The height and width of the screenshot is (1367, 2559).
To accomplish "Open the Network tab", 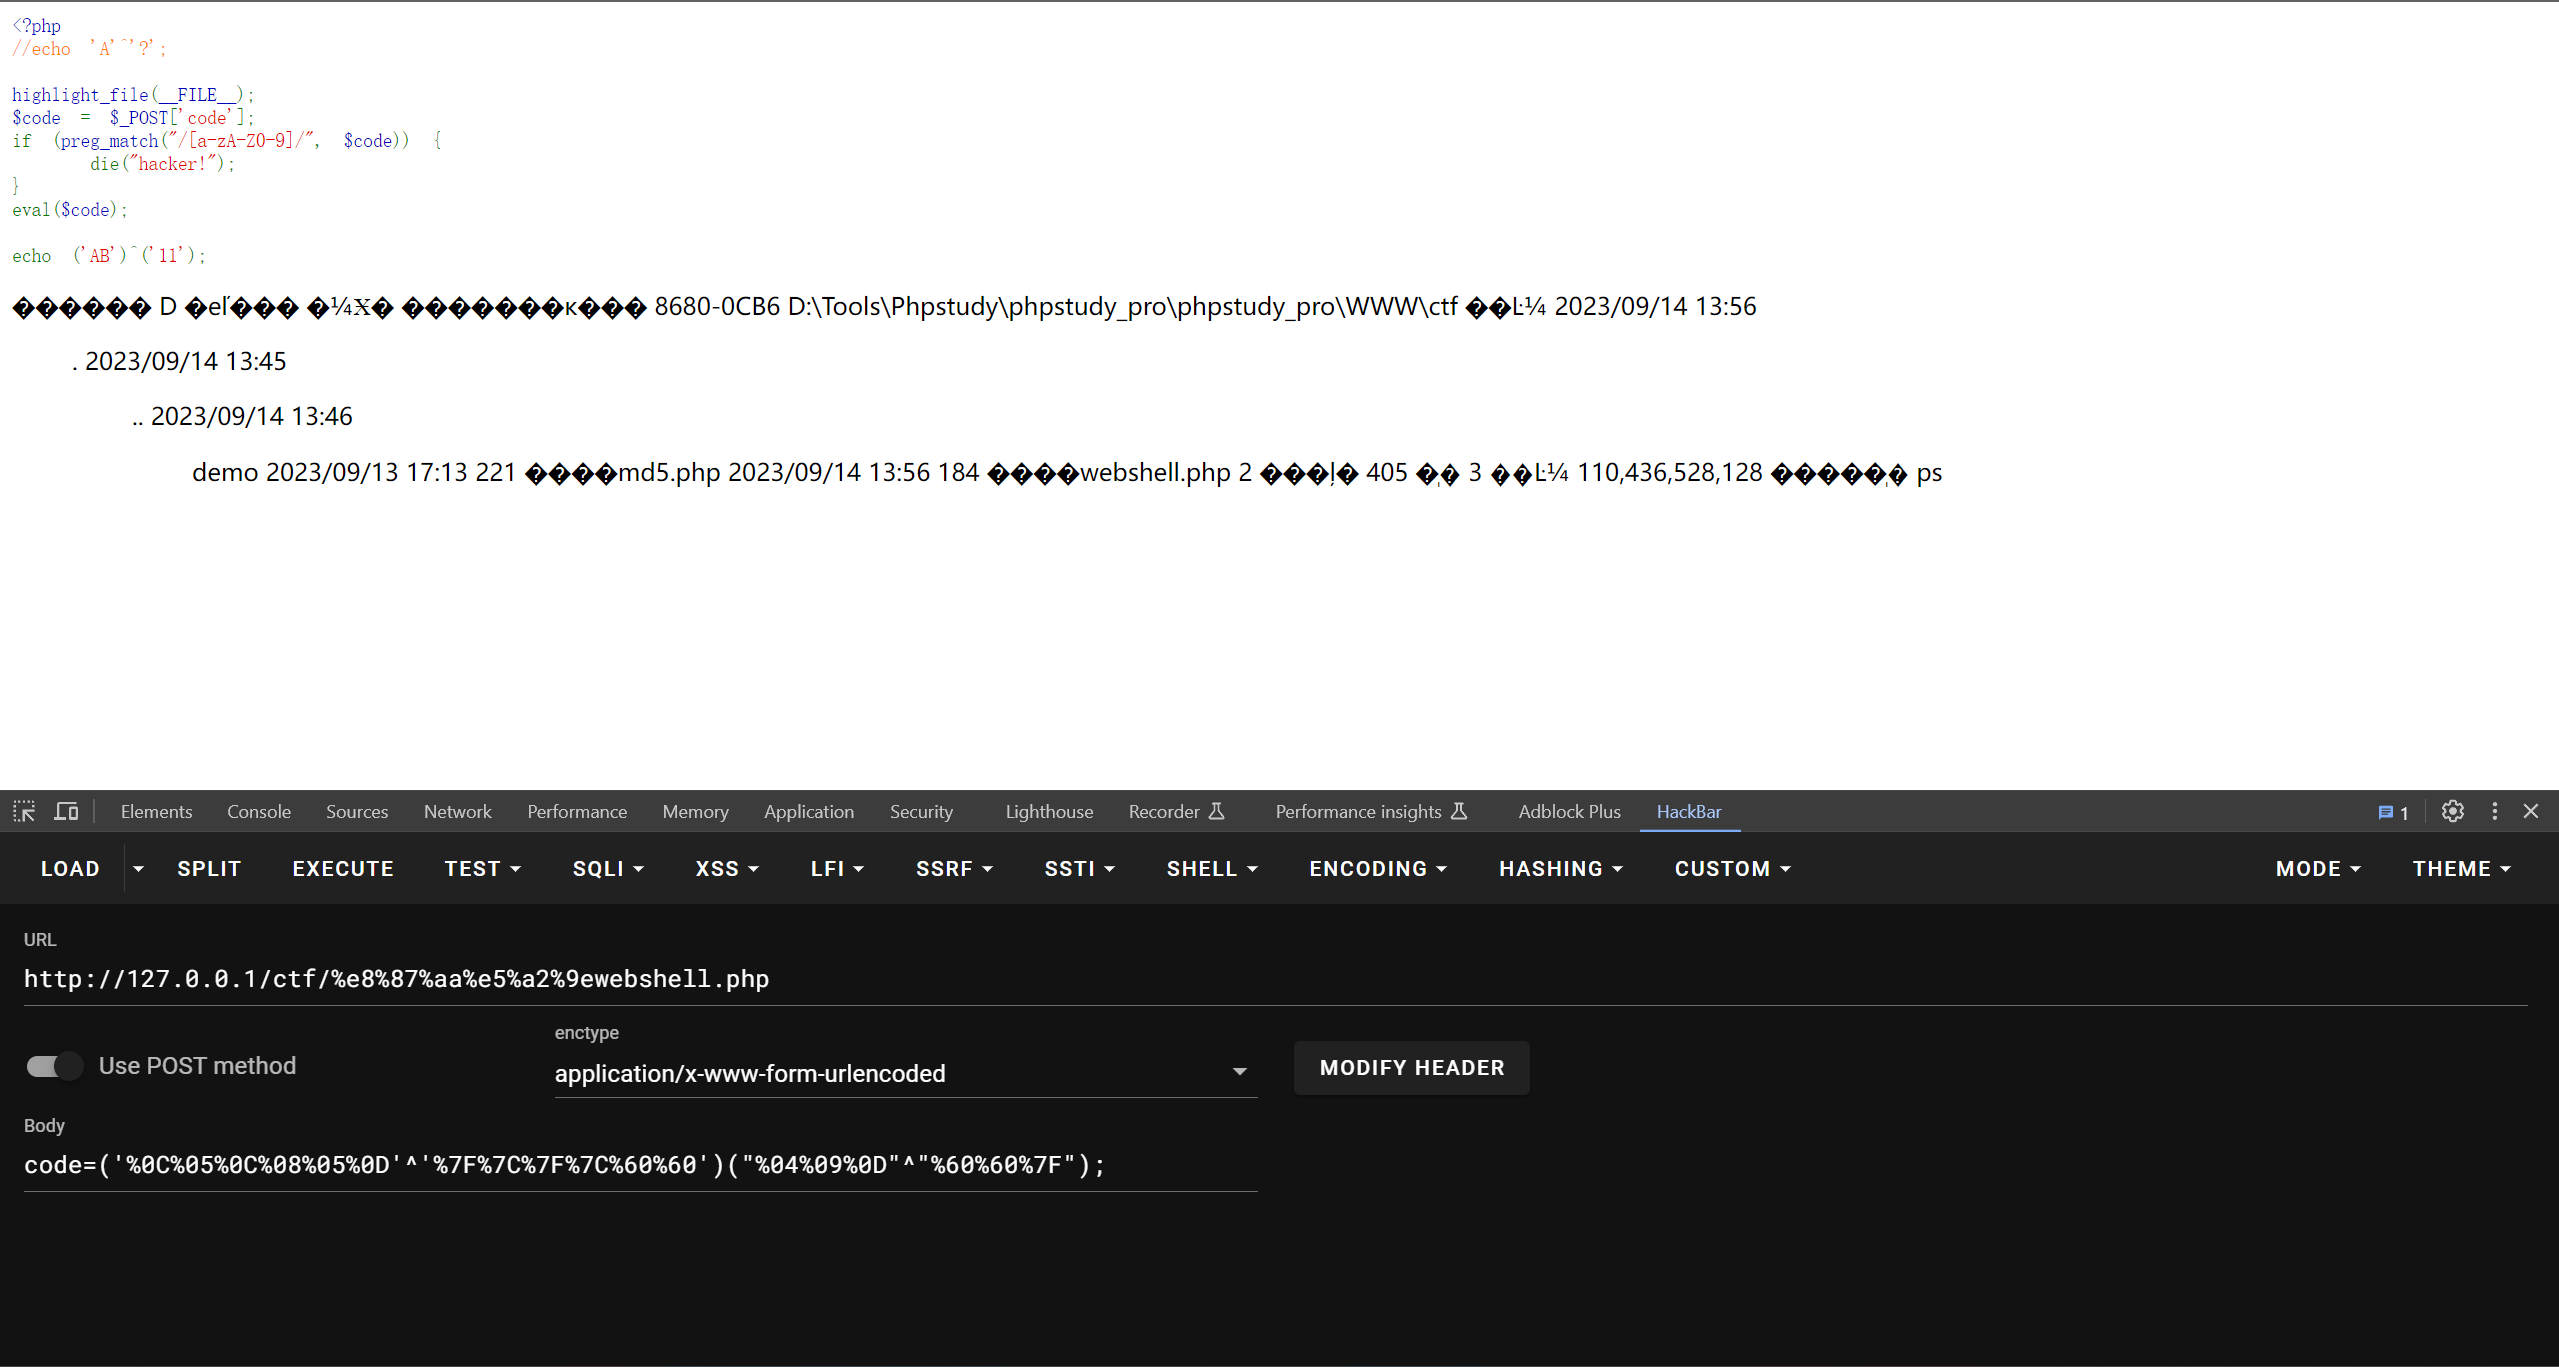I will (x=458, y=811).
